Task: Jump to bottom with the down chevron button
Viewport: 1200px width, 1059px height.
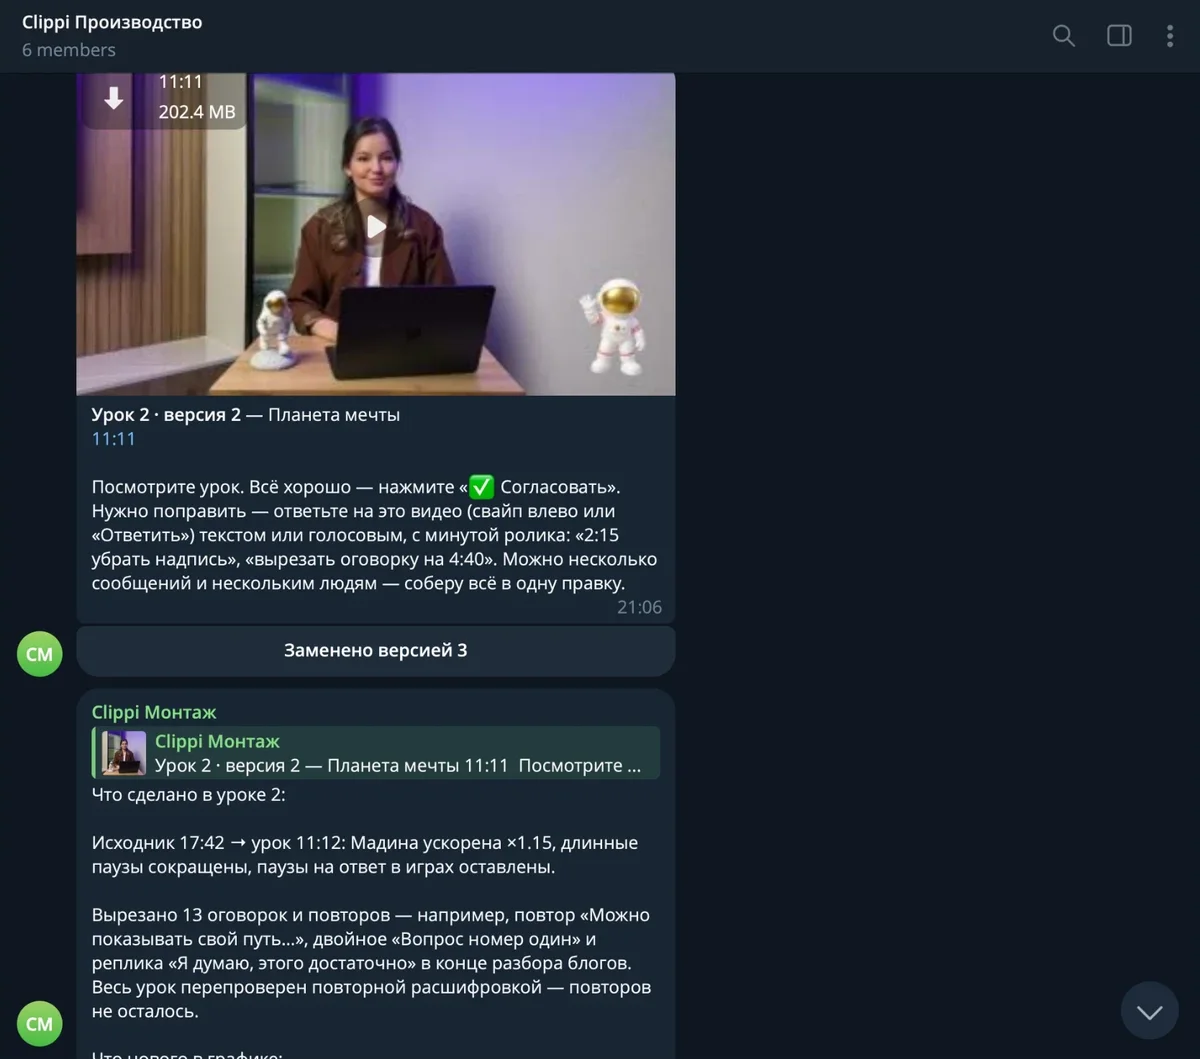Action: point(1150,1012)
